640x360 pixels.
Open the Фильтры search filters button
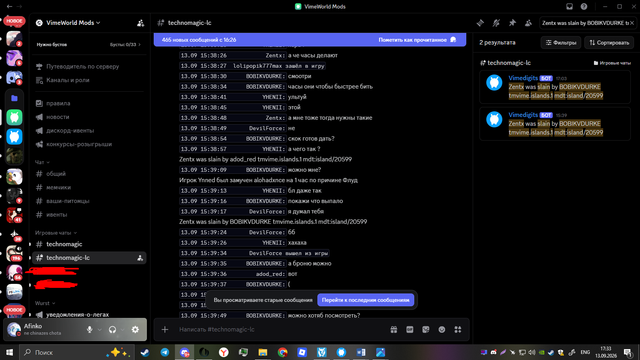pyautogui.click(x=561, y=42)
